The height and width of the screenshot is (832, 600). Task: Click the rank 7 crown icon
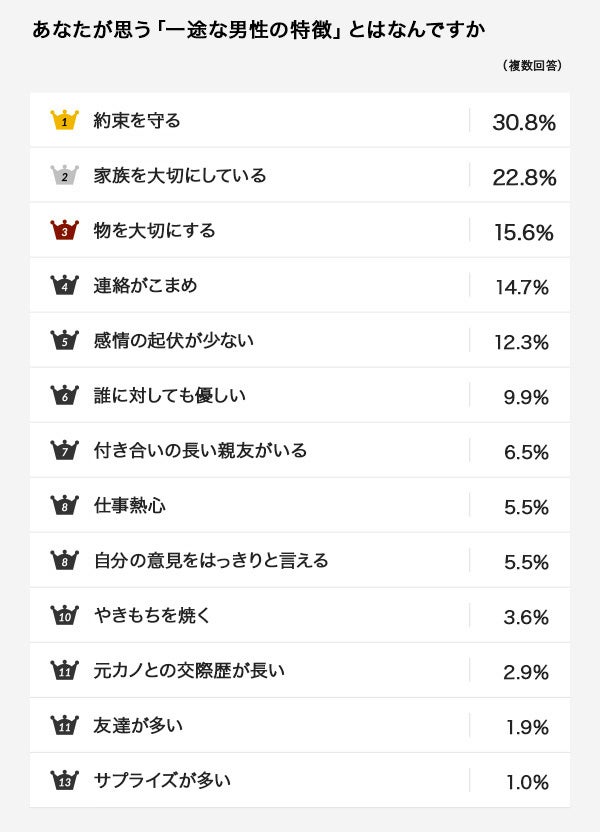click(x=64, y=451)
